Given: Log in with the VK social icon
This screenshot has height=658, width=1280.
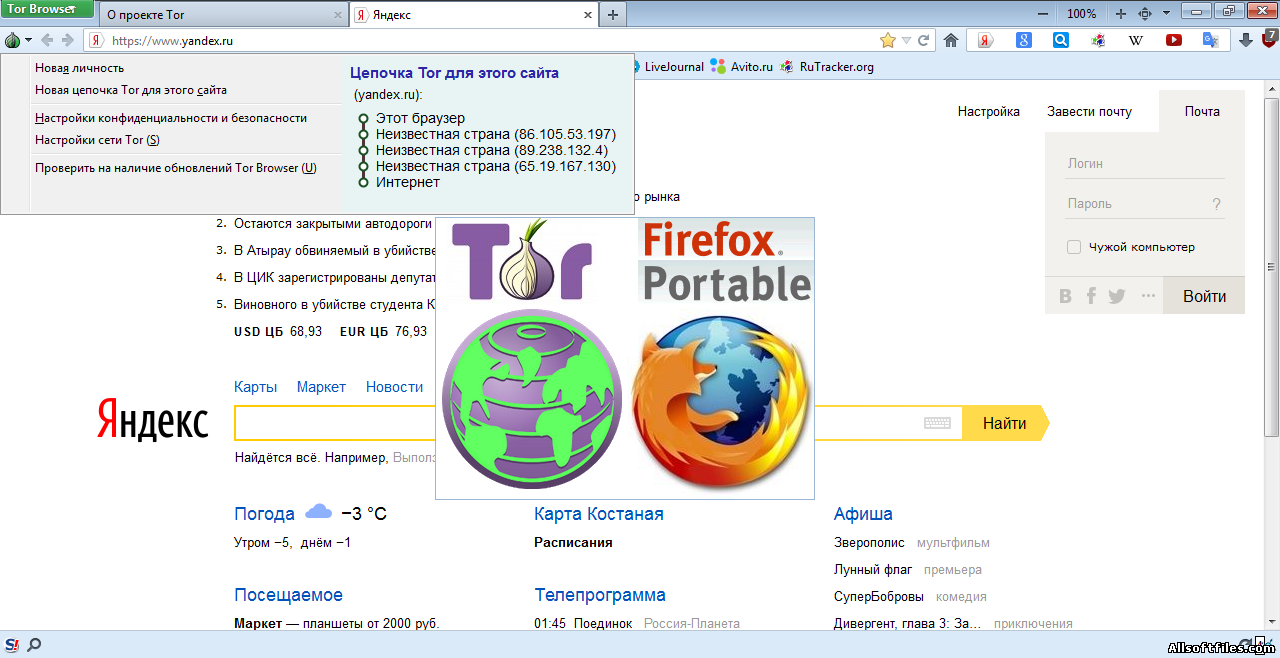Looking at the screenshot, I should tap(1065, 296).
